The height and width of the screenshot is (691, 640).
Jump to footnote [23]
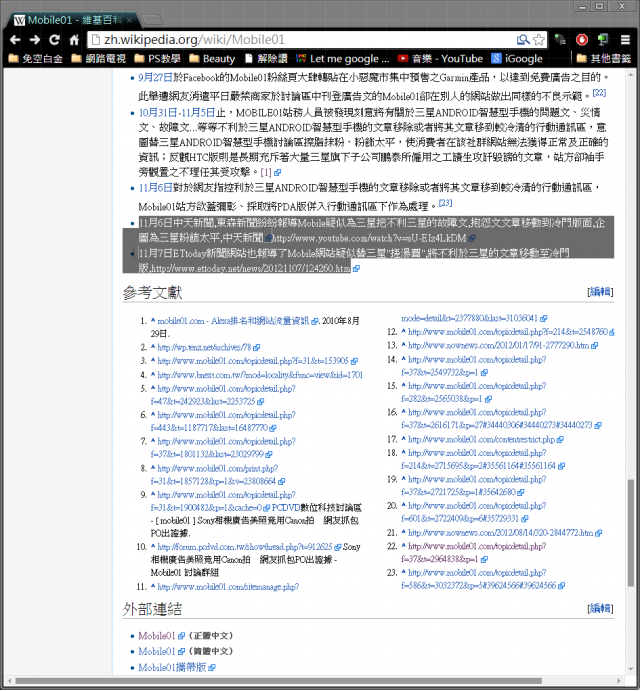[x=445, y=203]
